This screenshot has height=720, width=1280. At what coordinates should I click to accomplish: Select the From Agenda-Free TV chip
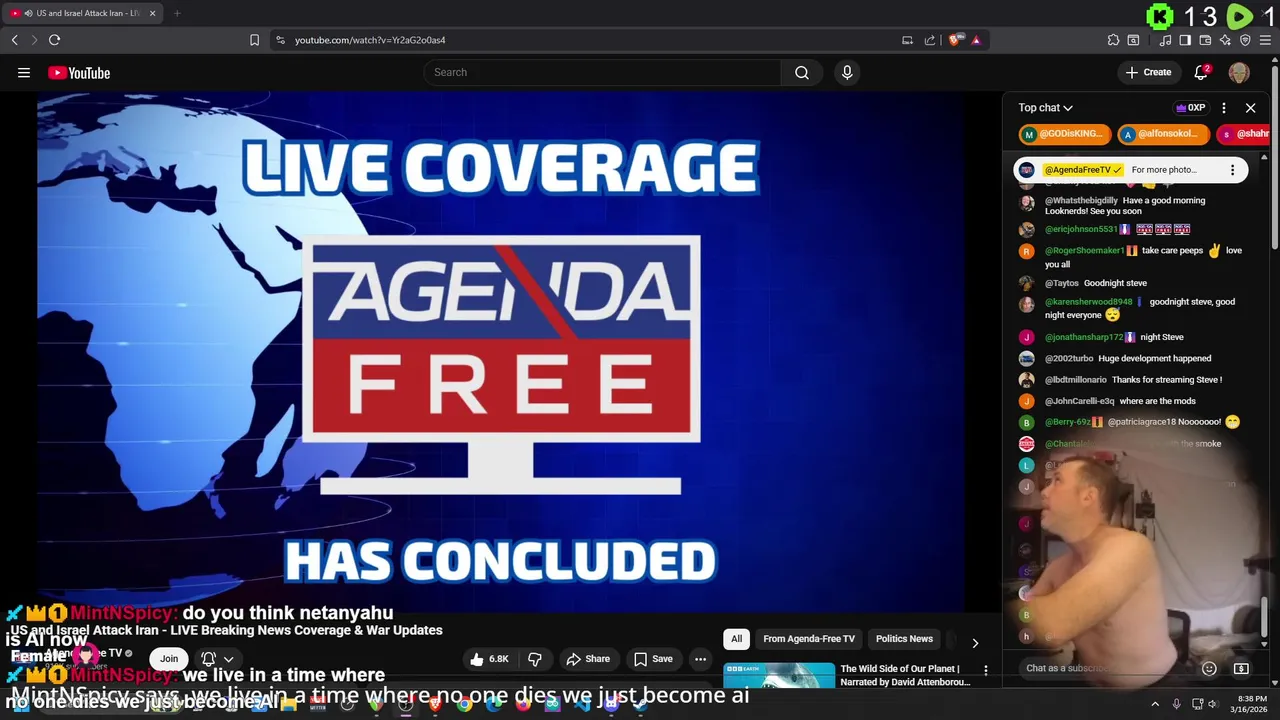[809, 639]
